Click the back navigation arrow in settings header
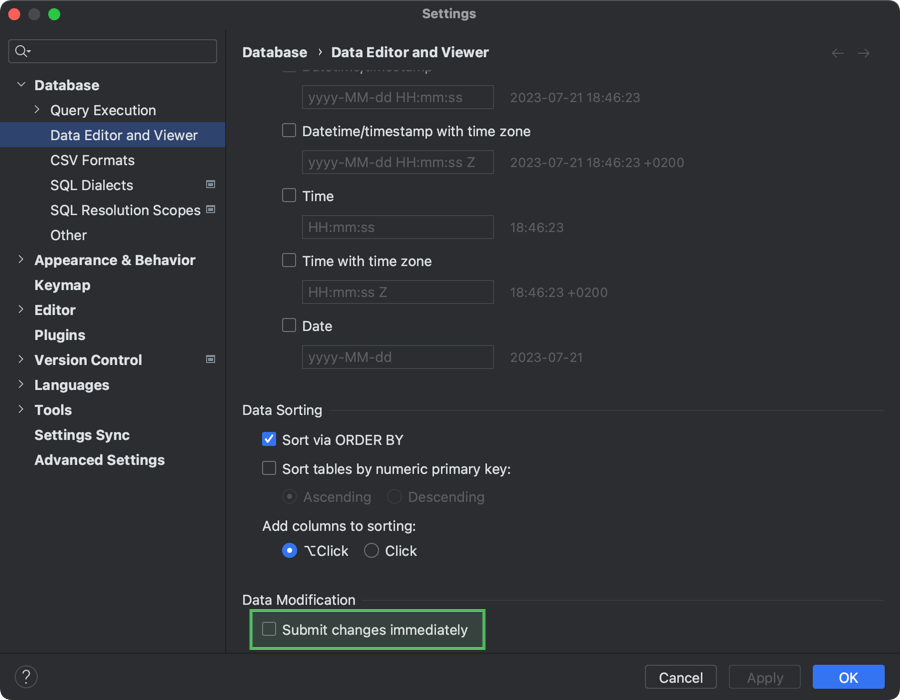 click(x=837, y=53)
